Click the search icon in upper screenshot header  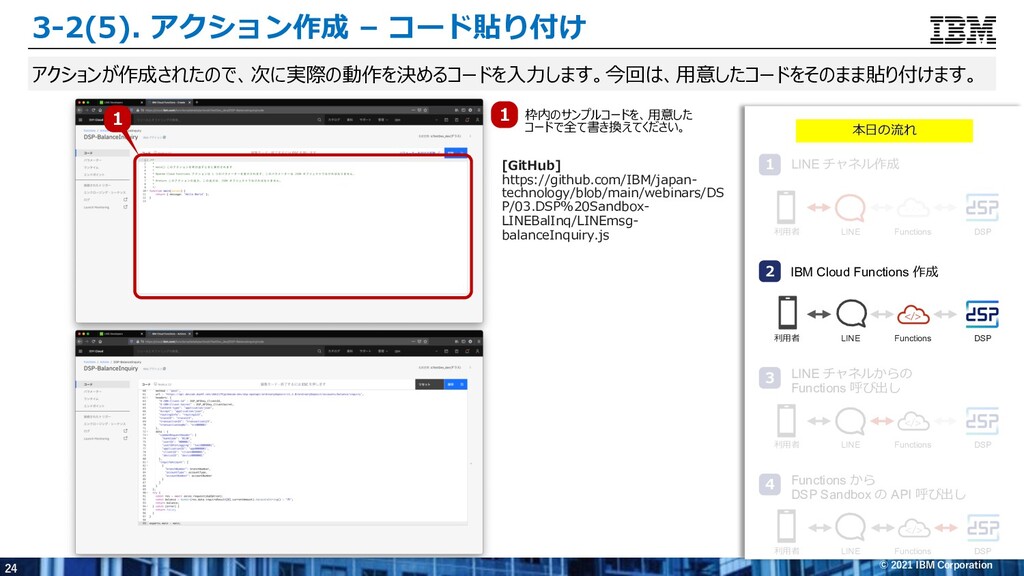point(319,120)
